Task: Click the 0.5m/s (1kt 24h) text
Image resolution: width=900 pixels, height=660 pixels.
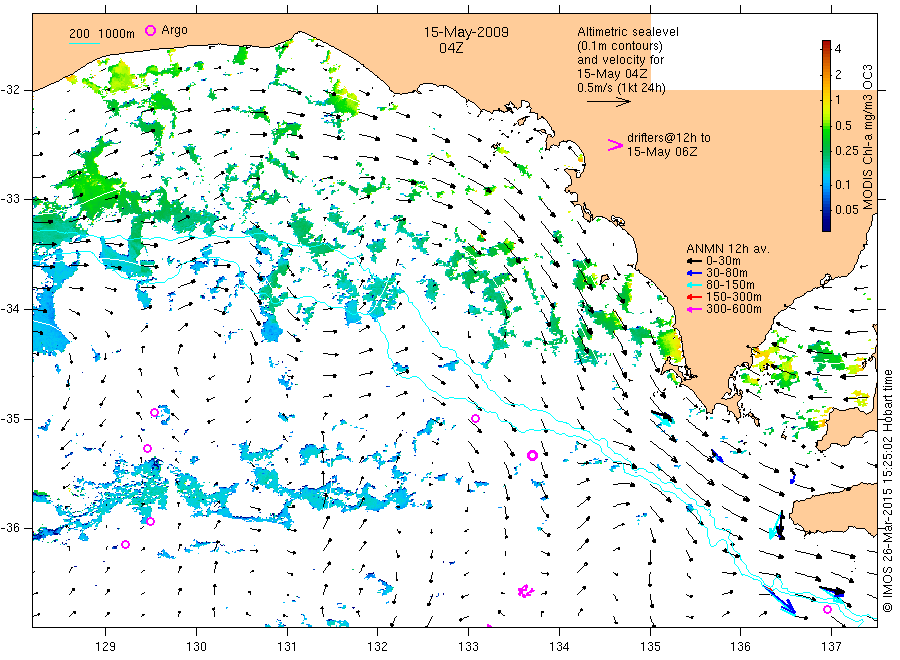Action: (x=622, y=88)
